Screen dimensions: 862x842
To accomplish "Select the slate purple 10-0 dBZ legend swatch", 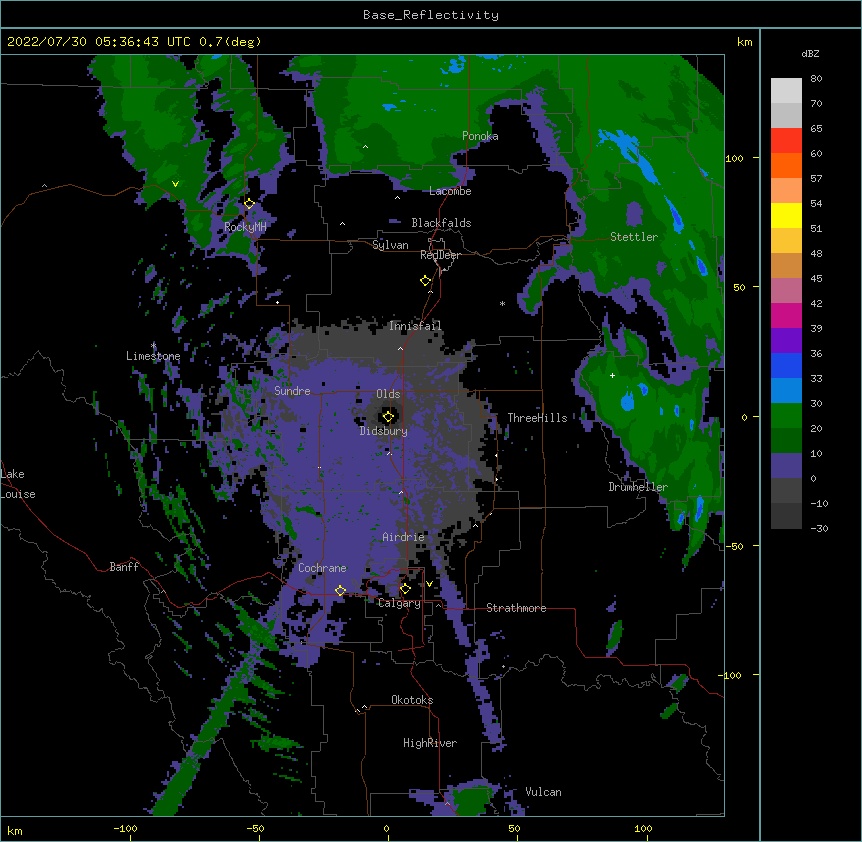I will pyautogui.click(x=786, y=466).
